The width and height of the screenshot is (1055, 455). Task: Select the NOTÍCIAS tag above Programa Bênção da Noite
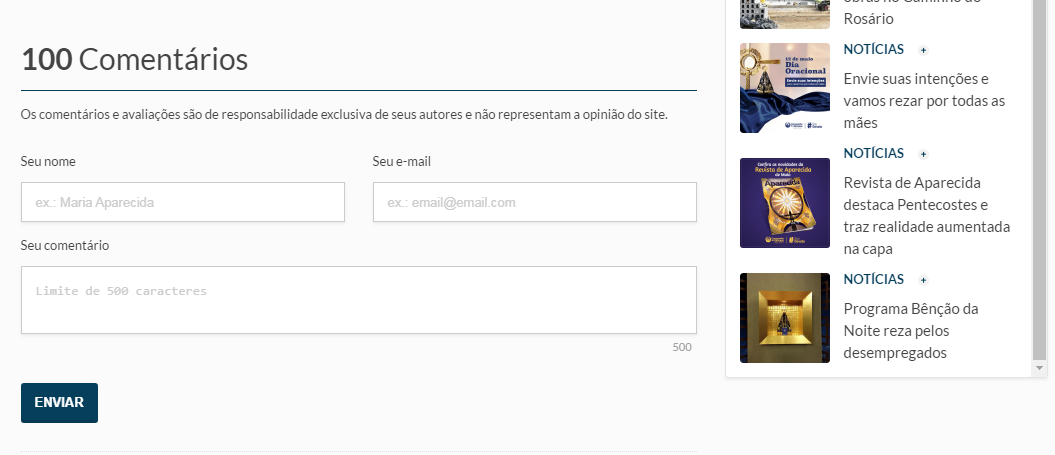[x=873, y=279]
